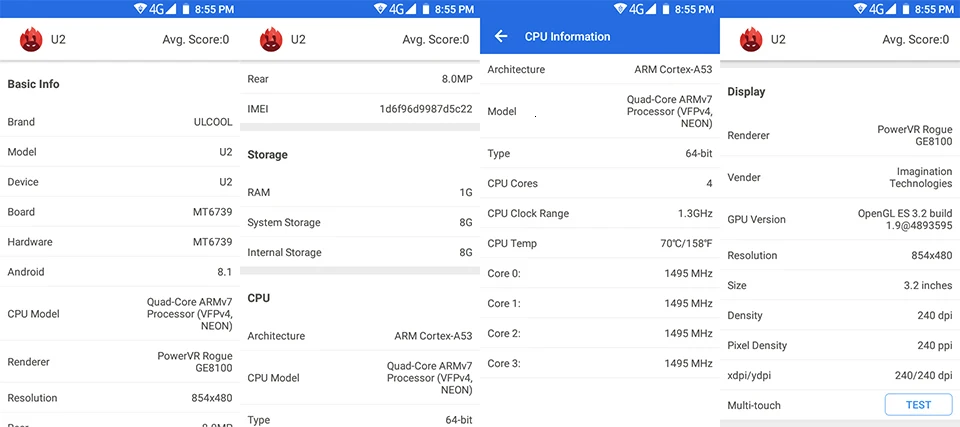Image resolution: width=960 pixels, height=427 pixels.
Task: Select the RAM 1G row
Action: [x=360, y=192]
